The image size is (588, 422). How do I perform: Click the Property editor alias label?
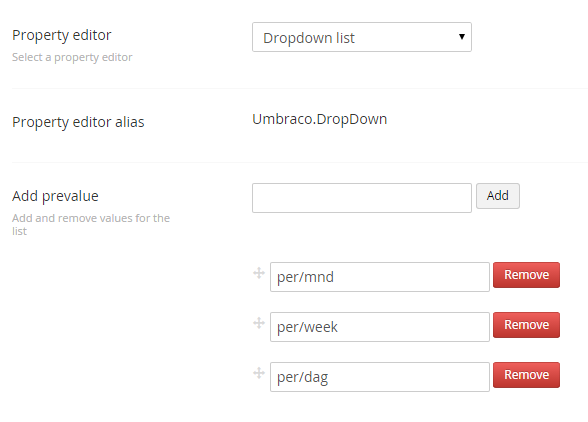click(x=78, y=122)
